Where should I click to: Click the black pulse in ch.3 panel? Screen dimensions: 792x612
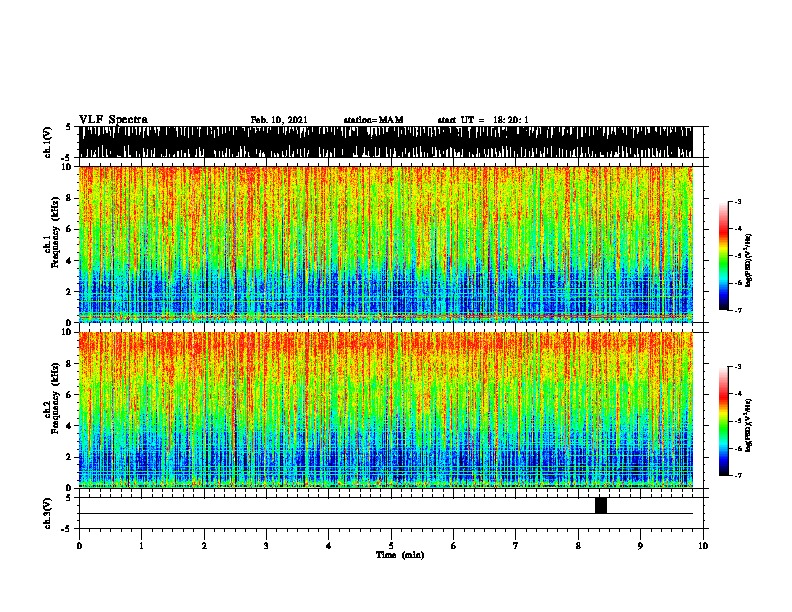[601, 505]
